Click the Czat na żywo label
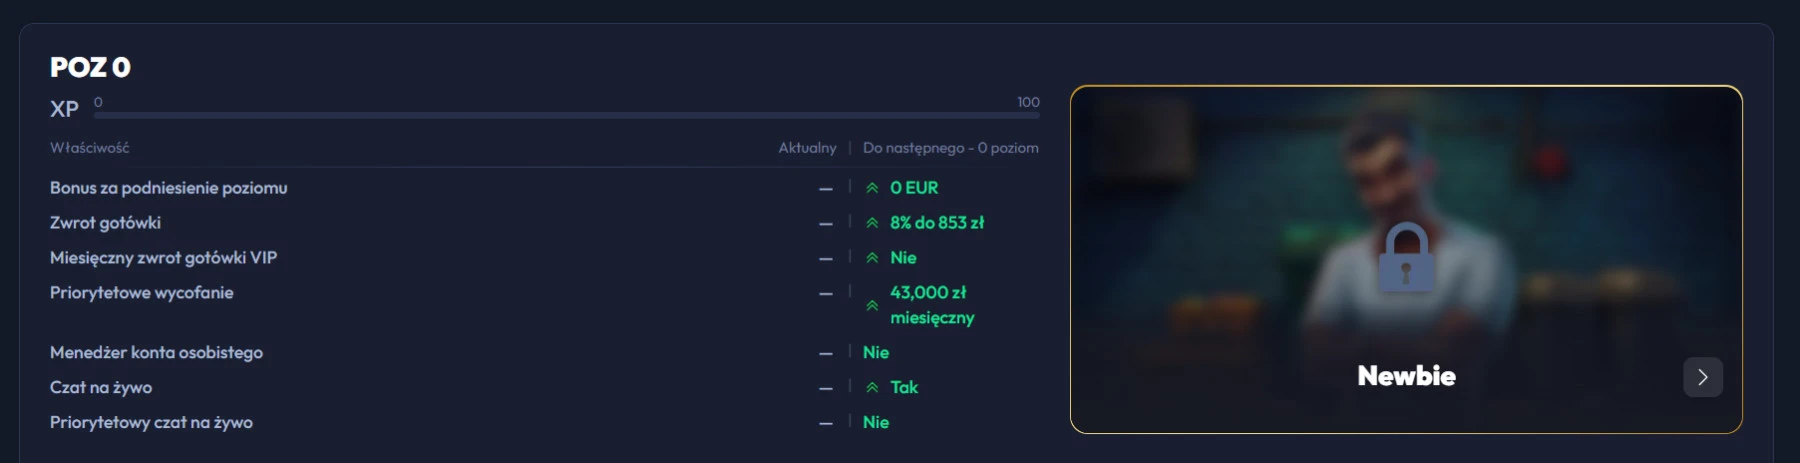The width and height of the screenshot is (1800, 463). point(101,388)
